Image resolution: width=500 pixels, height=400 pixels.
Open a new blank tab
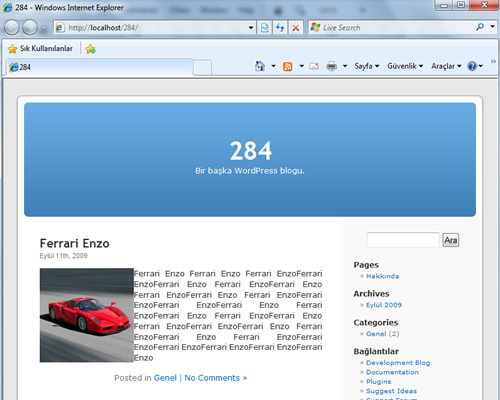pos(202,68)
